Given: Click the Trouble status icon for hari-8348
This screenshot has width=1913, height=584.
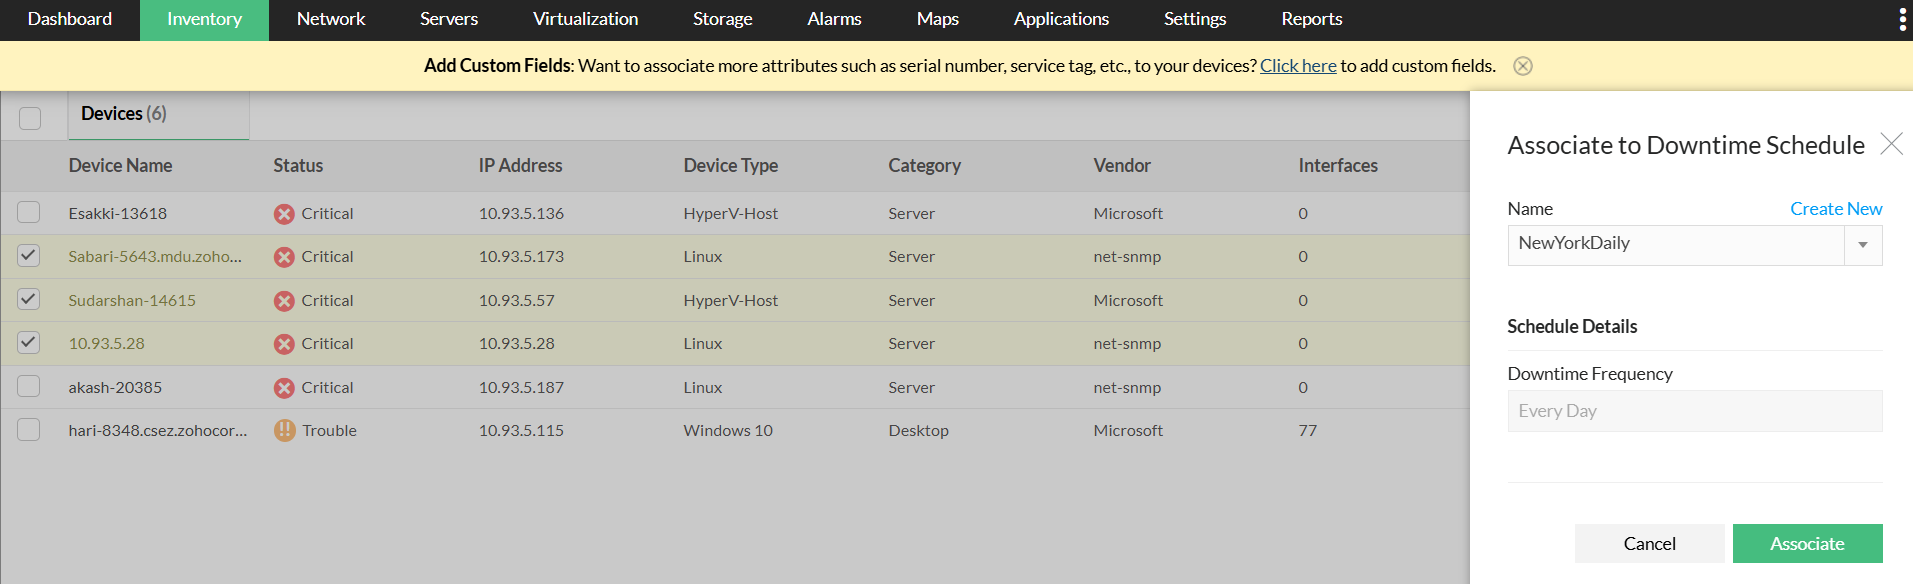Looking at the screenshot, I should [x=285, y=431].
